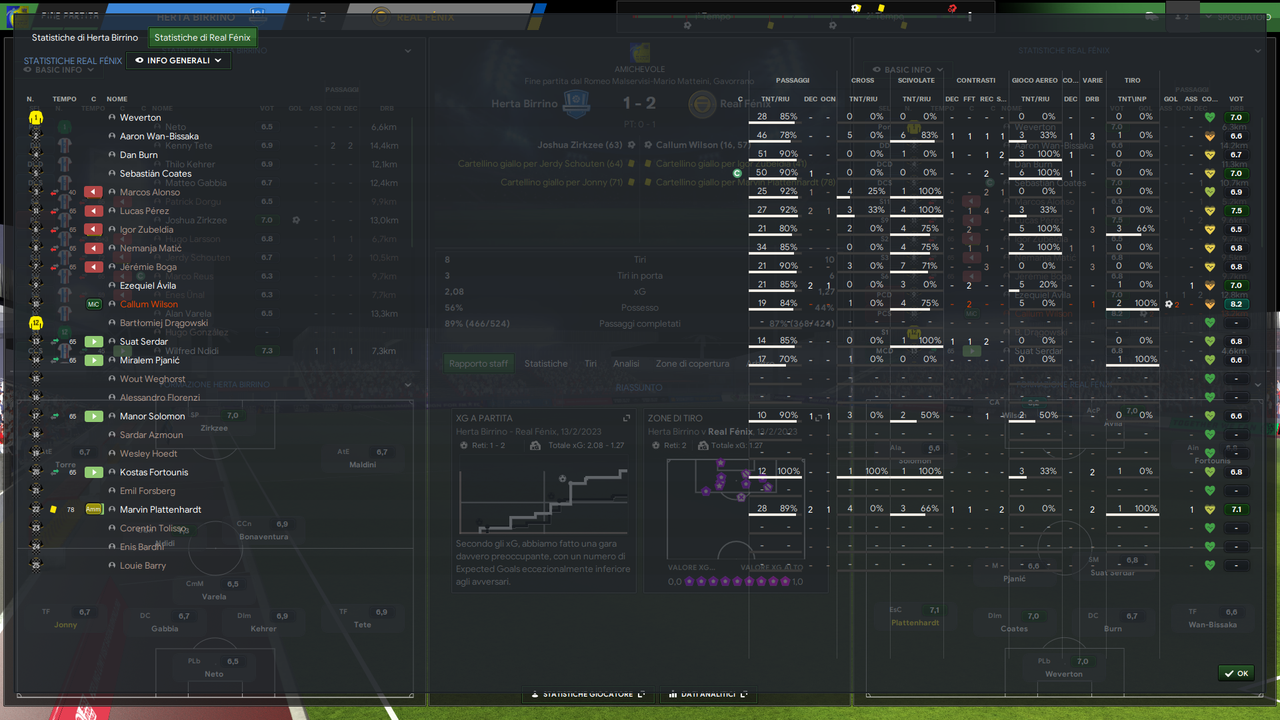Screen dimensions: 1280x720
Task: Select the Corentin Tolisso row name
Action: tap(153, 528)
